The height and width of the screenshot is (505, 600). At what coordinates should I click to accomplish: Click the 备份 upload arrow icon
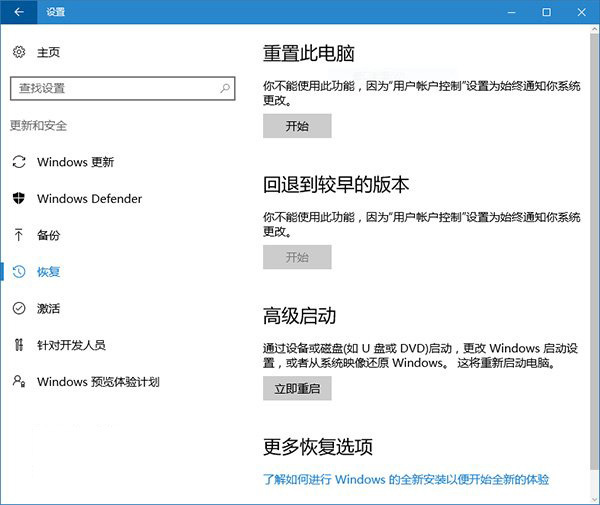18,235
